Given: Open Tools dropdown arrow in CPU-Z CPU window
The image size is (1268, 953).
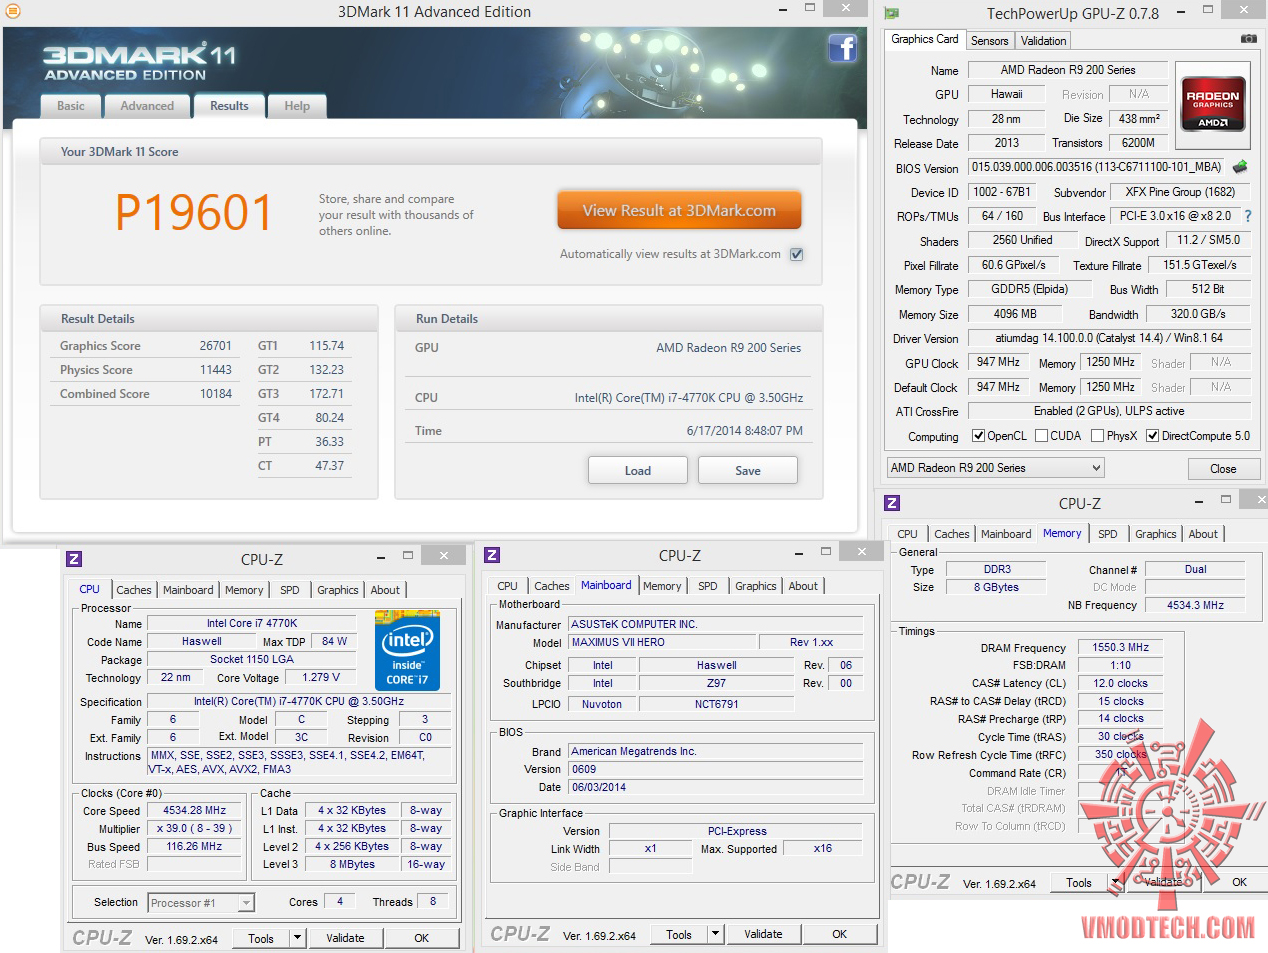Looking at the screenshot, I should [297, 938].
